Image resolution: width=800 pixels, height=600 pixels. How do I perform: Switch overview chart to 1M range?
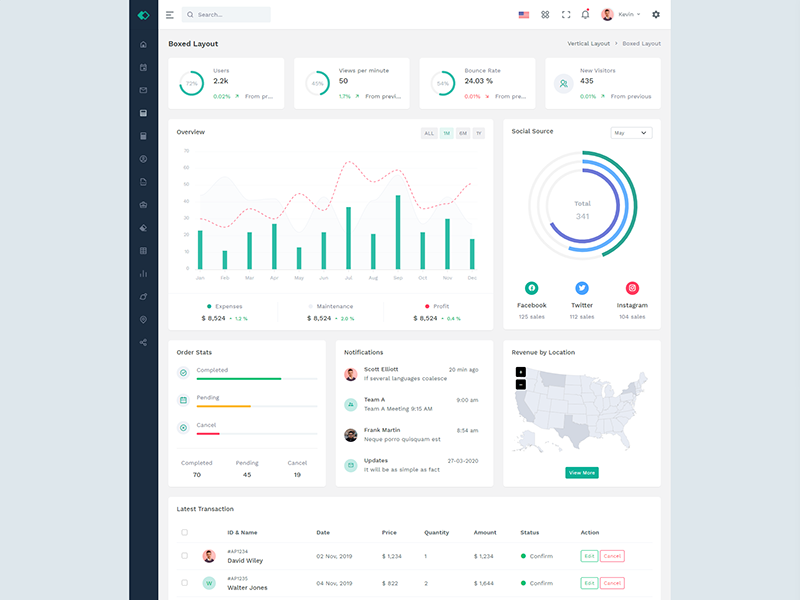point(446,133)
